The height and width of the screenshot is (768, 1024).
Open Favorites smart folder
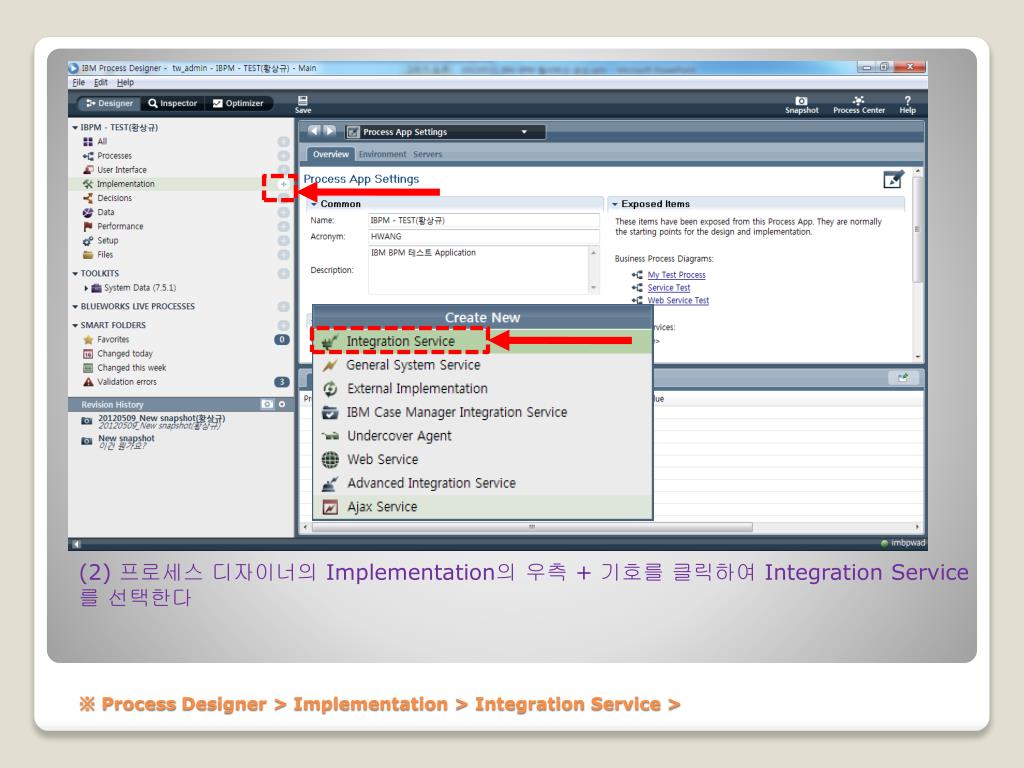(113, 340)
